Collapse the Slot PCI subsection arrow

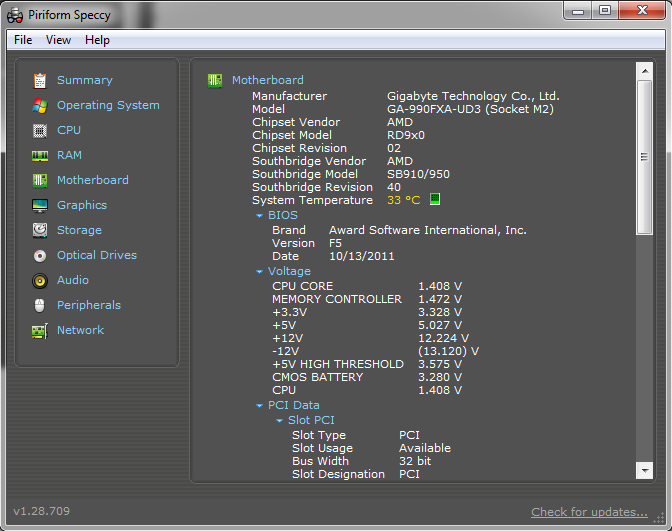(x=279, y=420)
